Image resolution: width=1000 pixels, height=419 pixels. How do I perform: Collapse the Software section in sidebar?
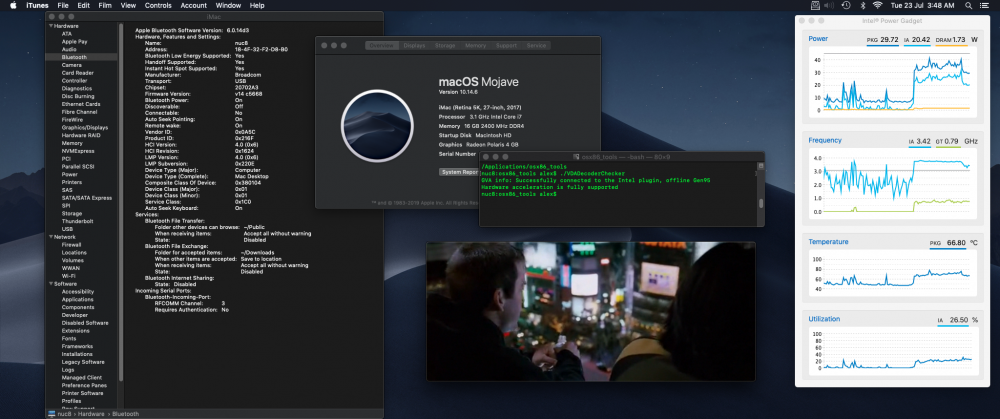[x=51, y=284]
